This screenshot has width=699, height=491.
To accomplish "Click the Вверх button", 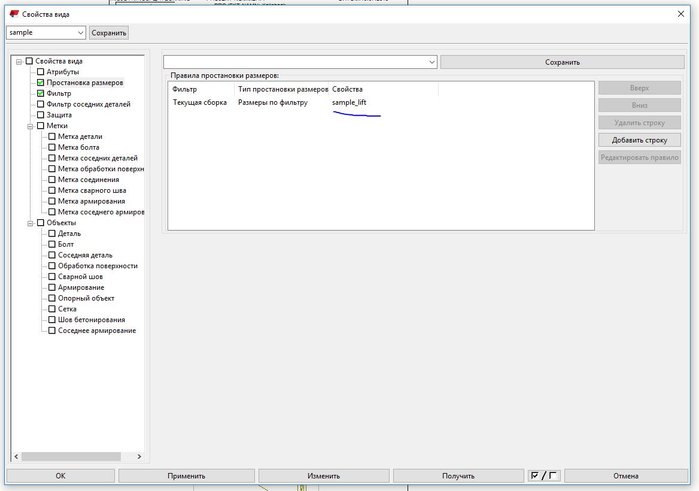I will coord(639,88).
